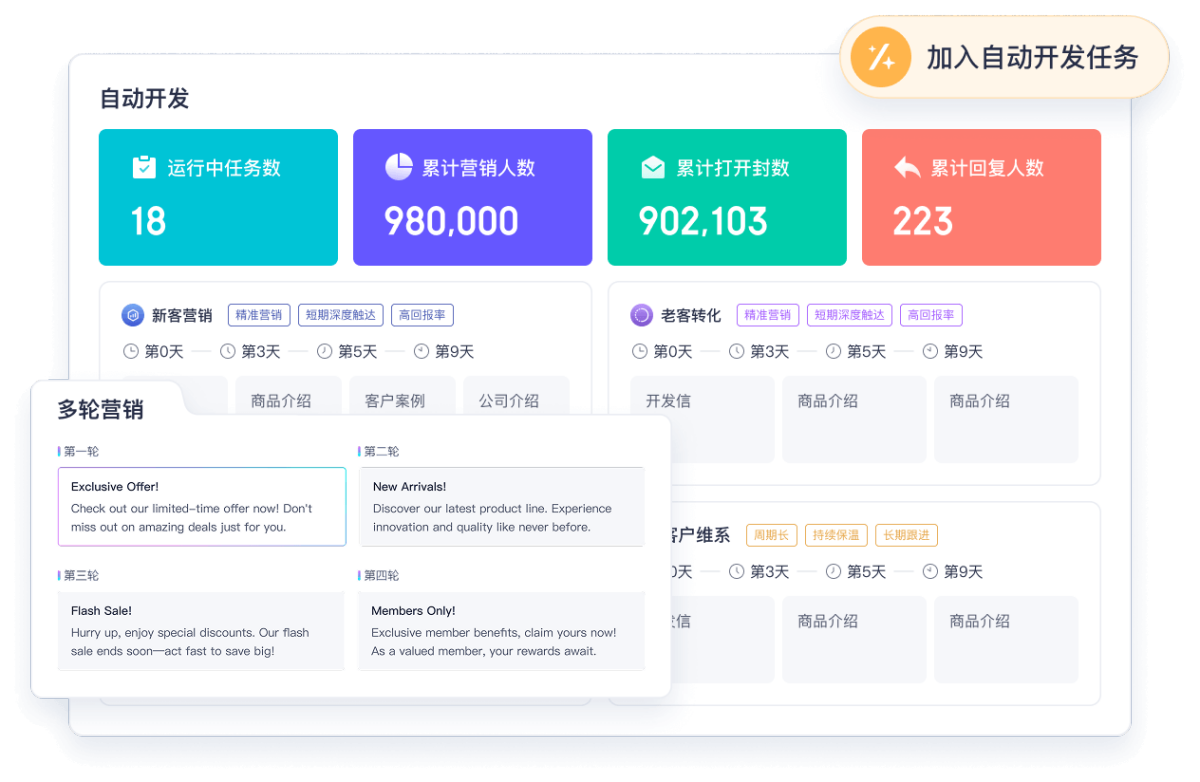Click the Exclusive Offer message card
The width and height of the screenshot is (1200, 782).
(201, 507)
